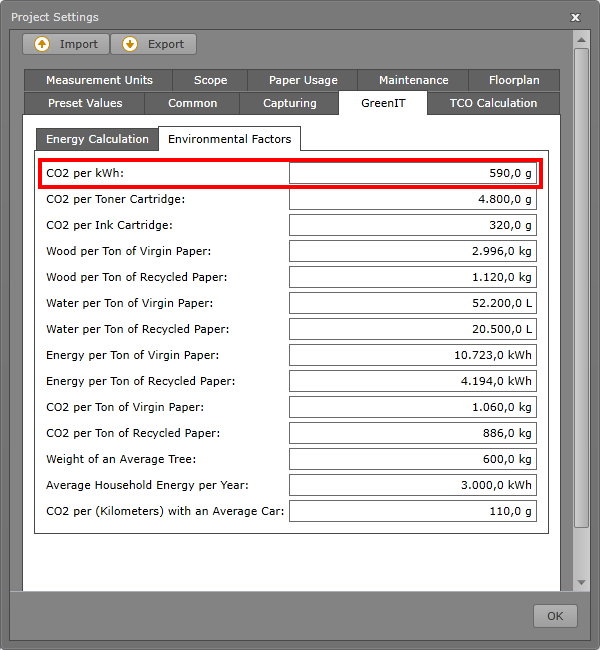The width and height of the screenshot is (600, 650).
Task: Edit Water per Ton of Recycled Paper value
Action: [x=413, y=329]
